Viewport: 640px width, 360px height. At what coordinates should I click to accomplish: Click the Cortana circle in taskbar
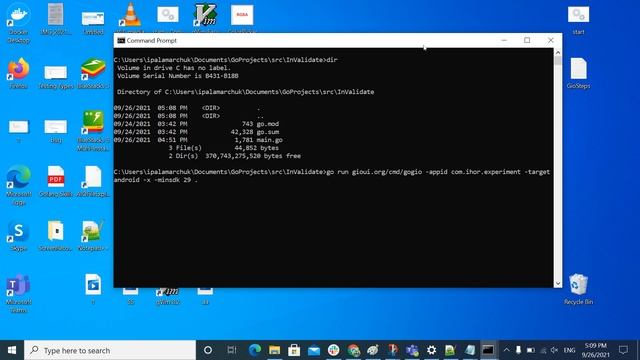coord(208,350)
